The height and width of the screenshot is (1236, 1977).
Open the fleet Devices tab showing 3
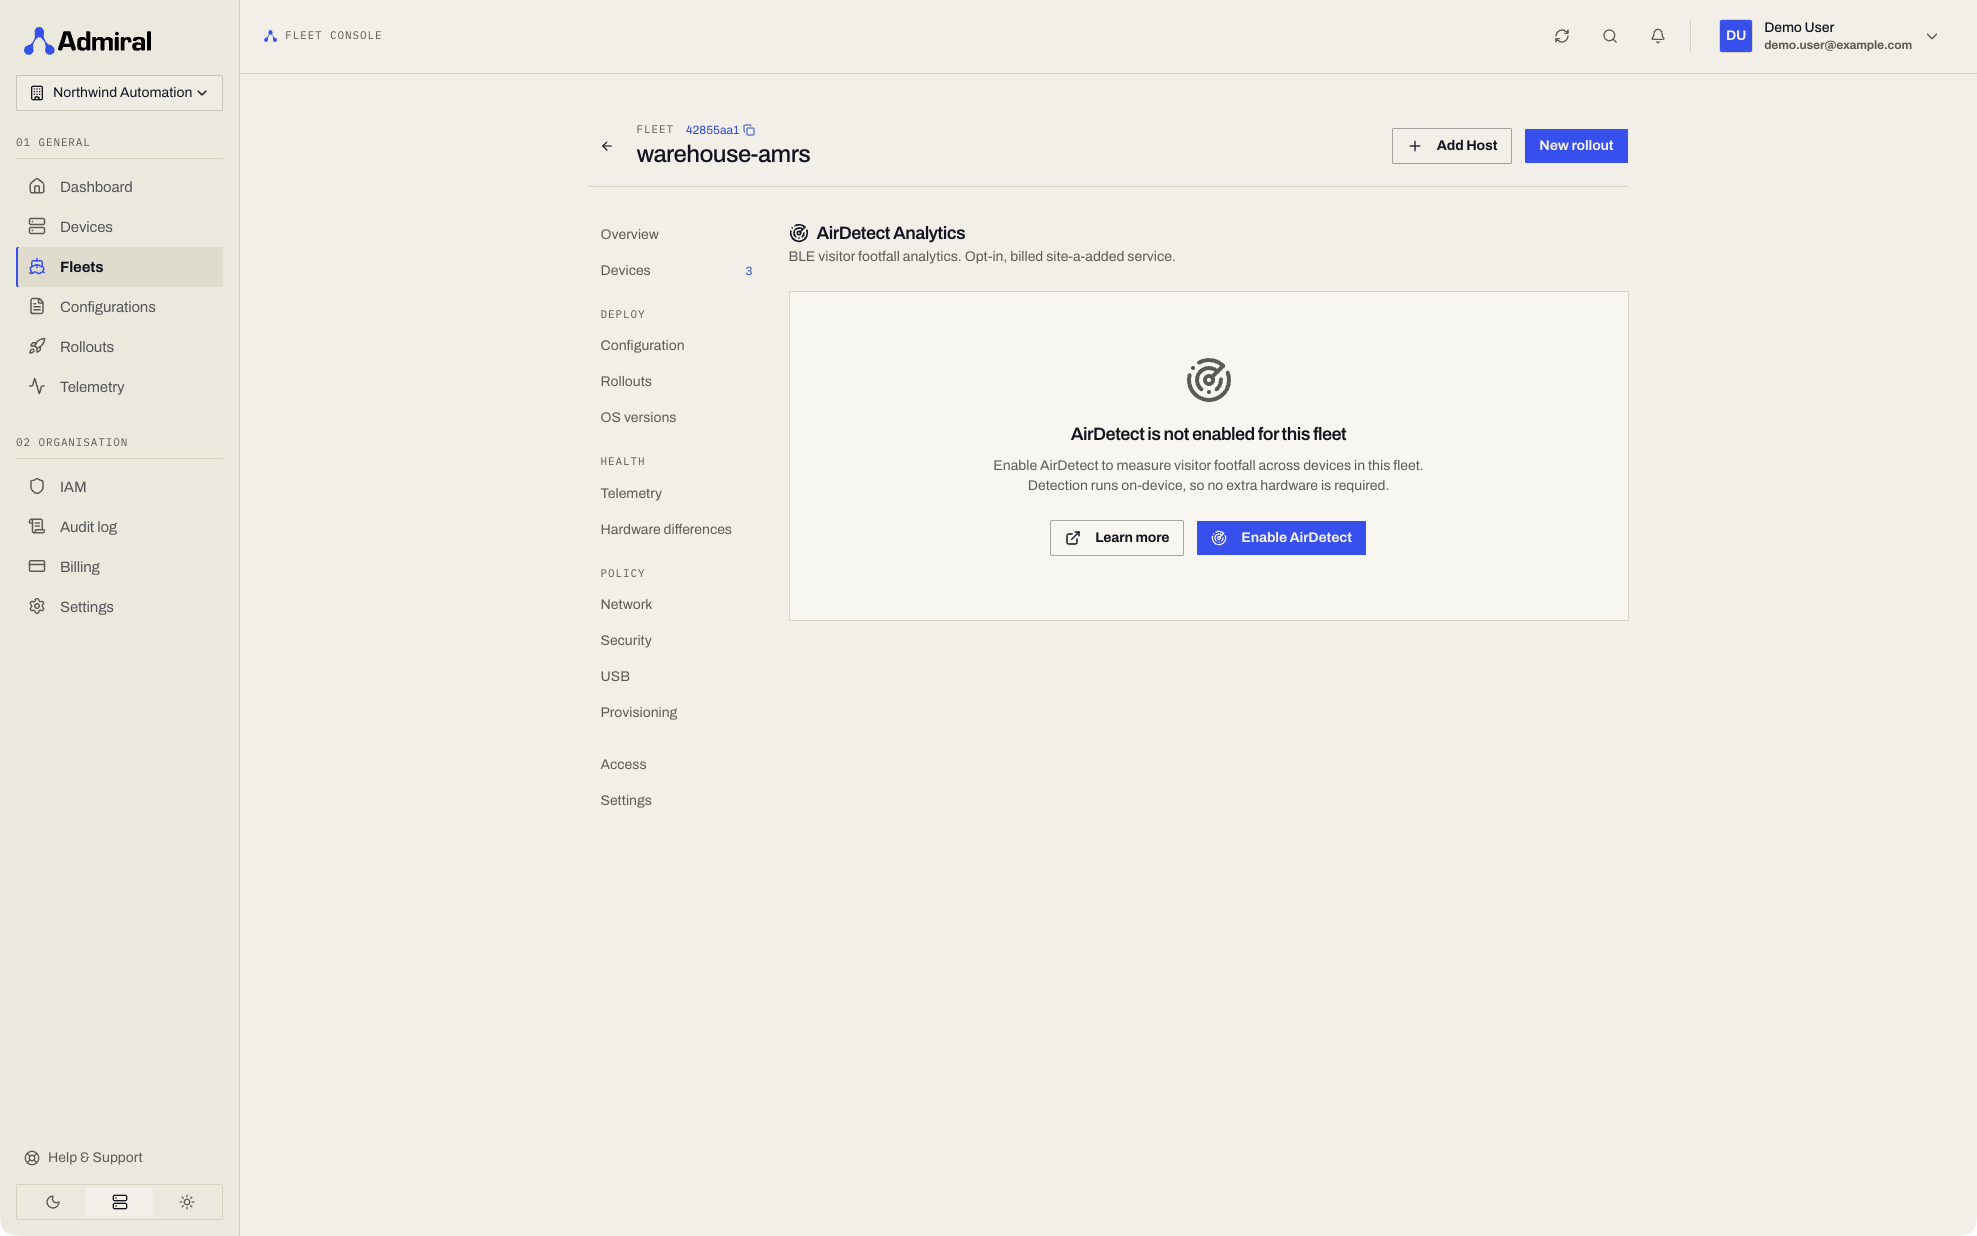[x=676, y=271]
